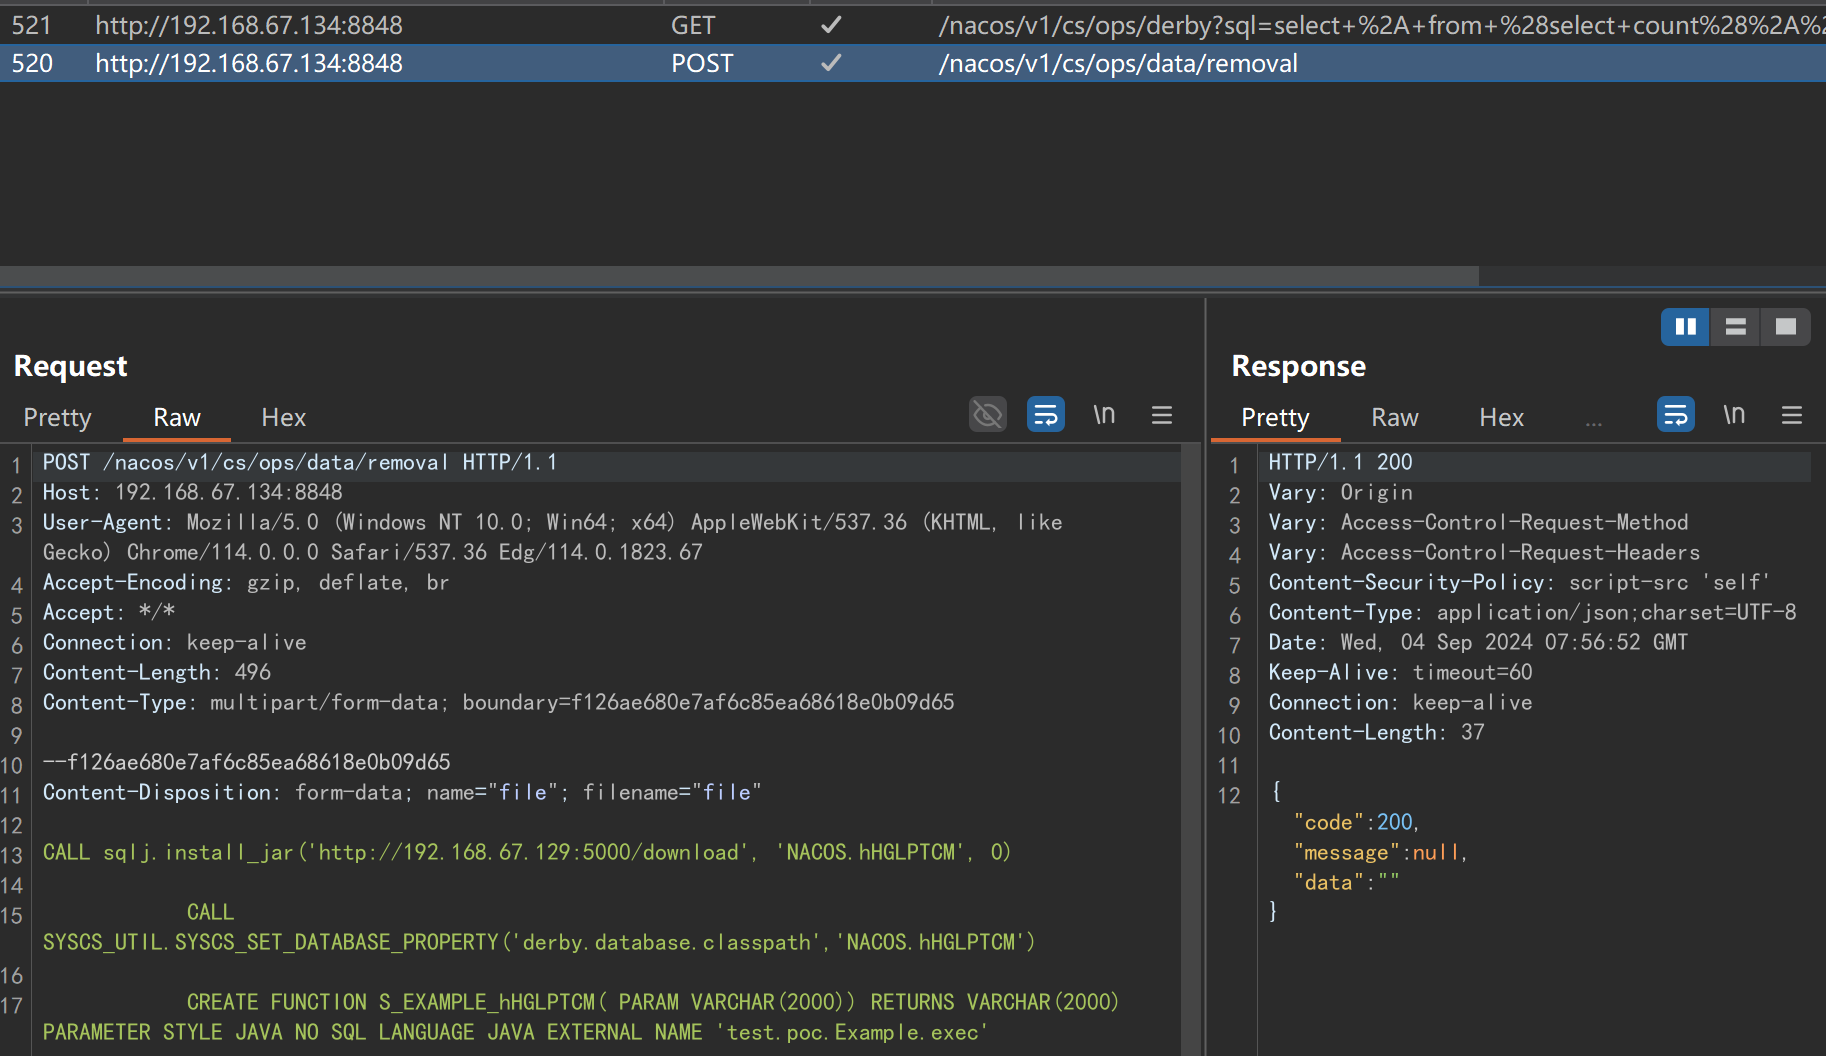This screenshot has width=1826, height=1056.
Task: Click the multipart Content-Type header in request
Action: tap(498, 702)
